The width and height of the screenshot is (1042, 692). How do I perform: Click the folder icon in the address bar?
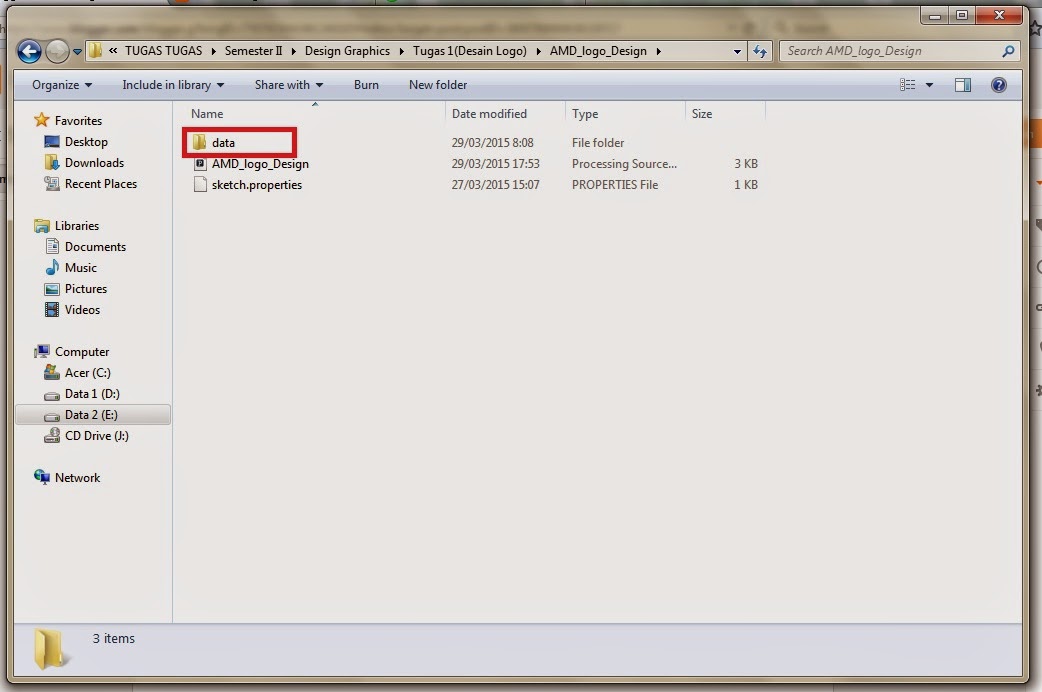(x=95, y=51)
